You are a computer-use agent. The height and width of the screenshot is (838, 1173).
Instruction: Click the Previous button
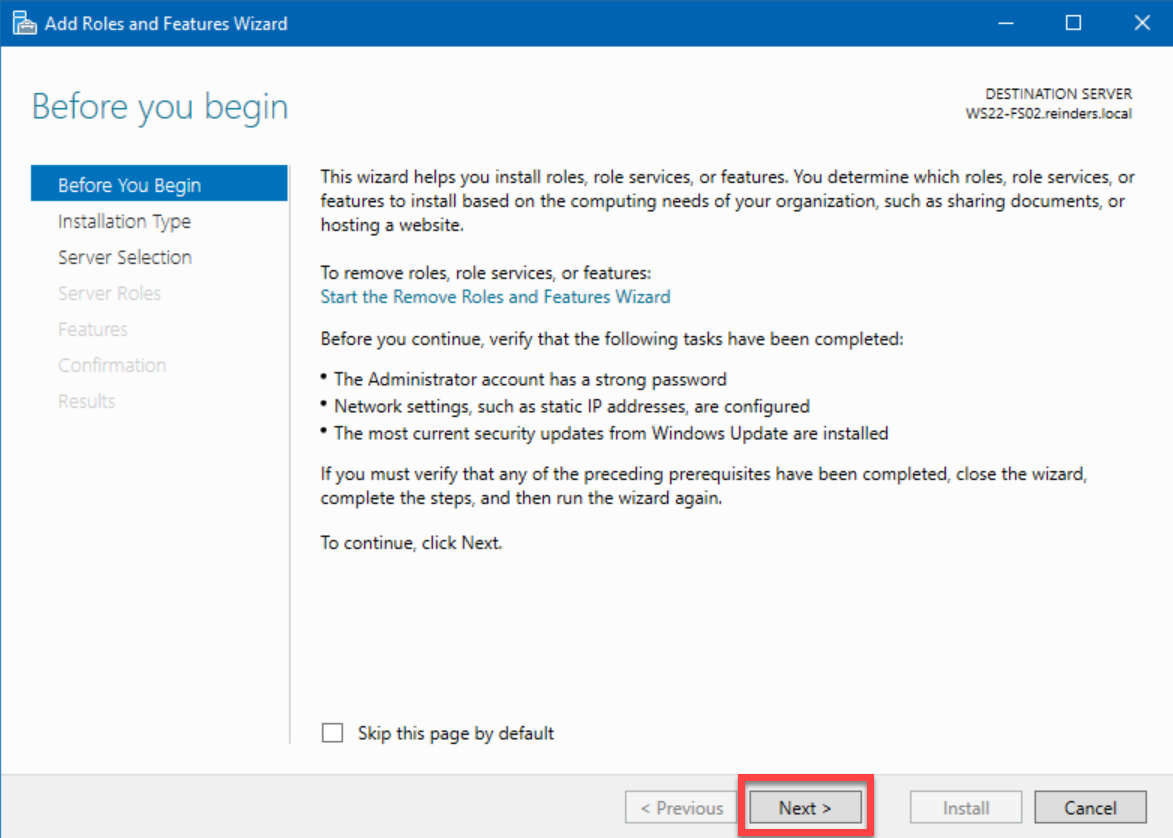click(x=681, y=807)
